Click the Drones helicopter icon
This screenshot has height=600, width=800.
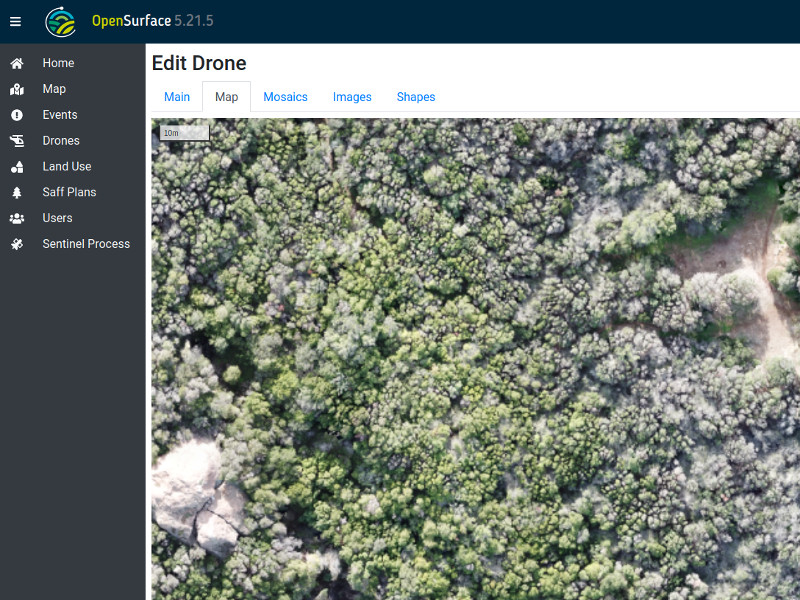[x=17, y=141]
